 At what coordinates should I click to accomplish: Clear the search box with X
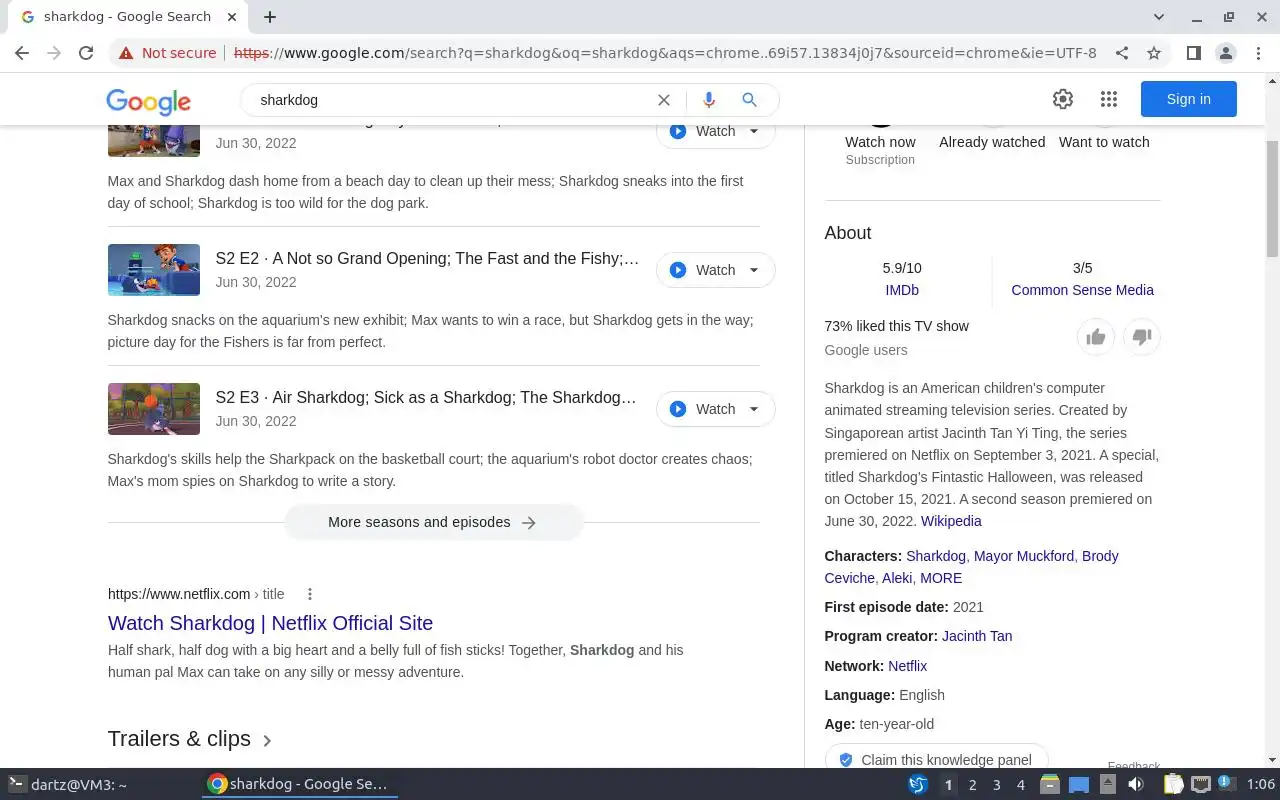point(664,100)
